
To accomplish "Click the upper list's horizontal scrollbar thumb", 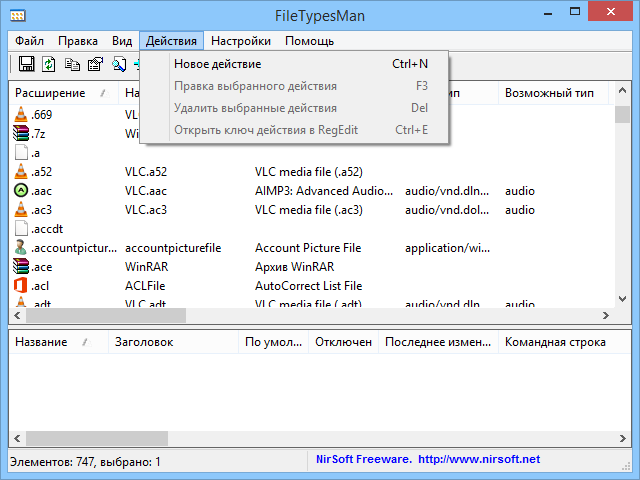I will [106, 316].
